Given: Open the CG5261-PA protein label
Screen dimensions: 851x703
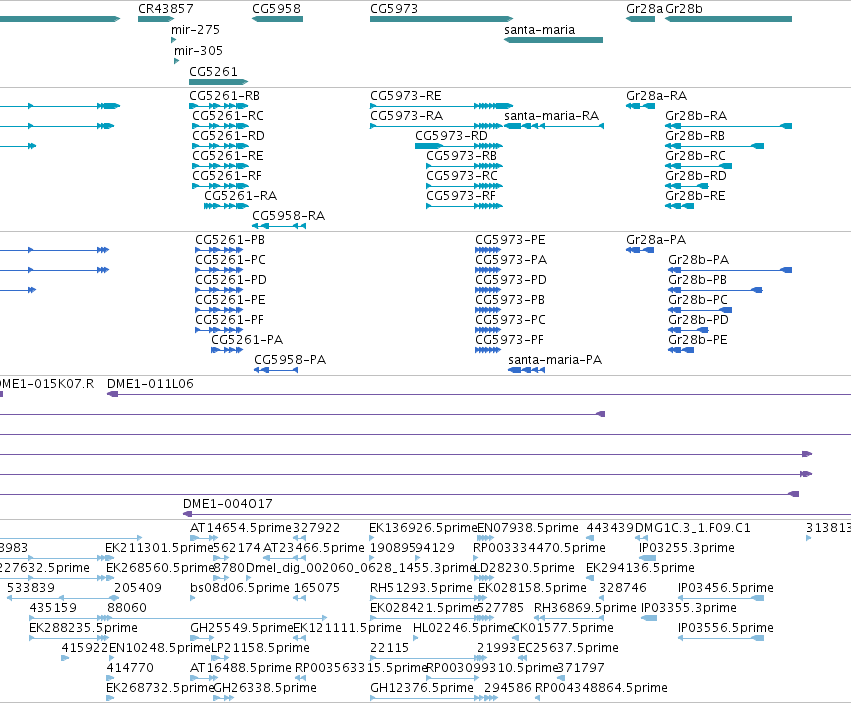Looking at the screenshot, I should (x=247, y=340).
